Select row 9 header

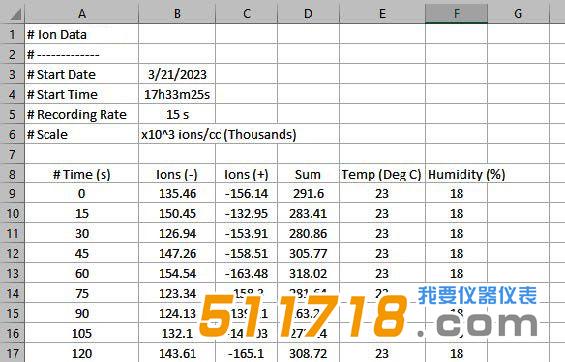[12, 193]
